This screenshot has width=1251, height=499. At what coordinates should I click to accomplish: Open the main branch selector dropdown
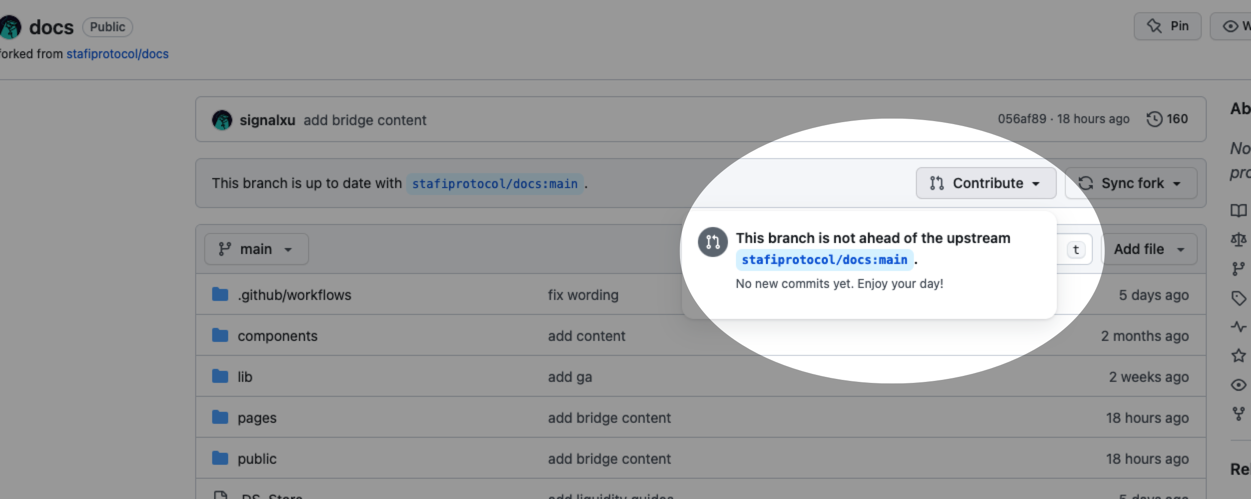[256, 249]
